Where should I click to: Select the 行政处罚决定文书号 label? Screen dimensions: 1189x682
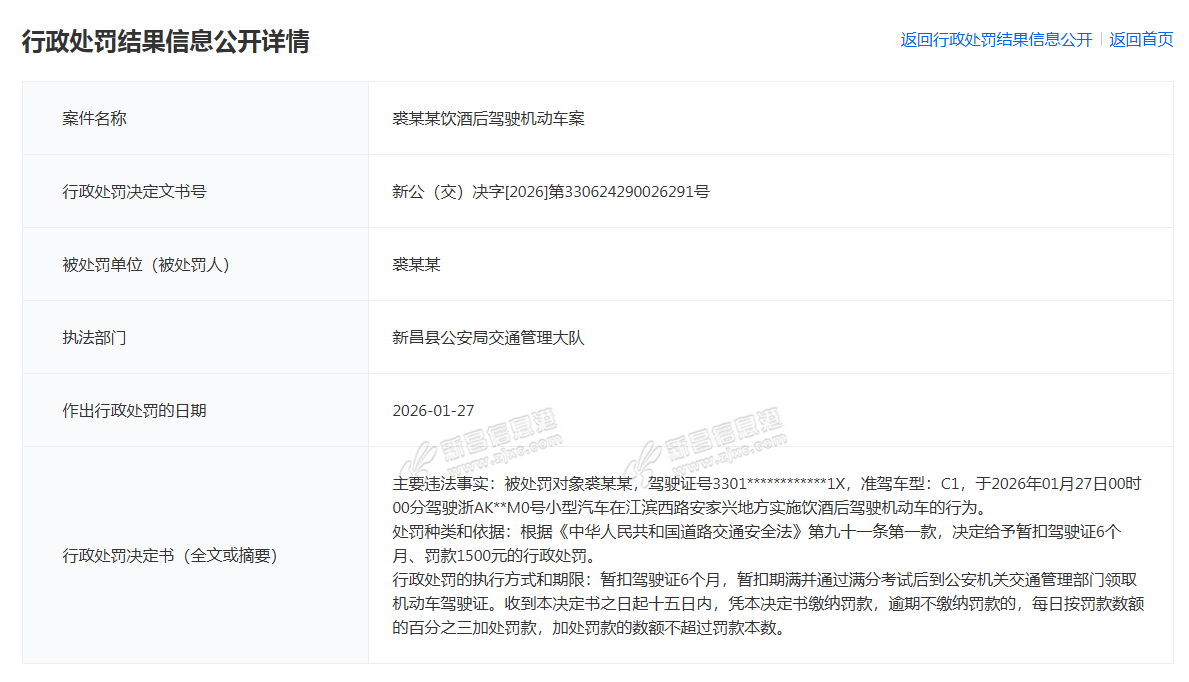[134, 191]
